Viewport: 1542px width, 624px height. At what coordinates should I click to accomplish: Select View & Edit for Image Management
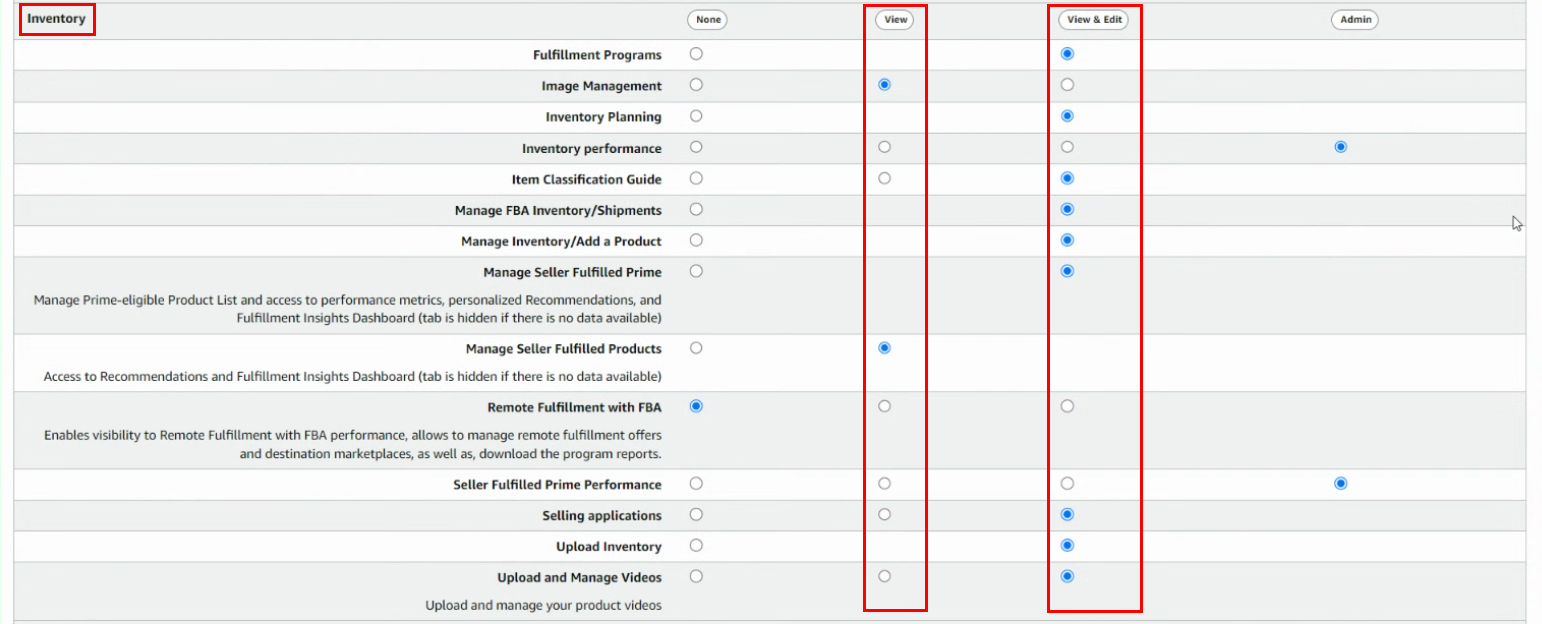coord(1067,85)
